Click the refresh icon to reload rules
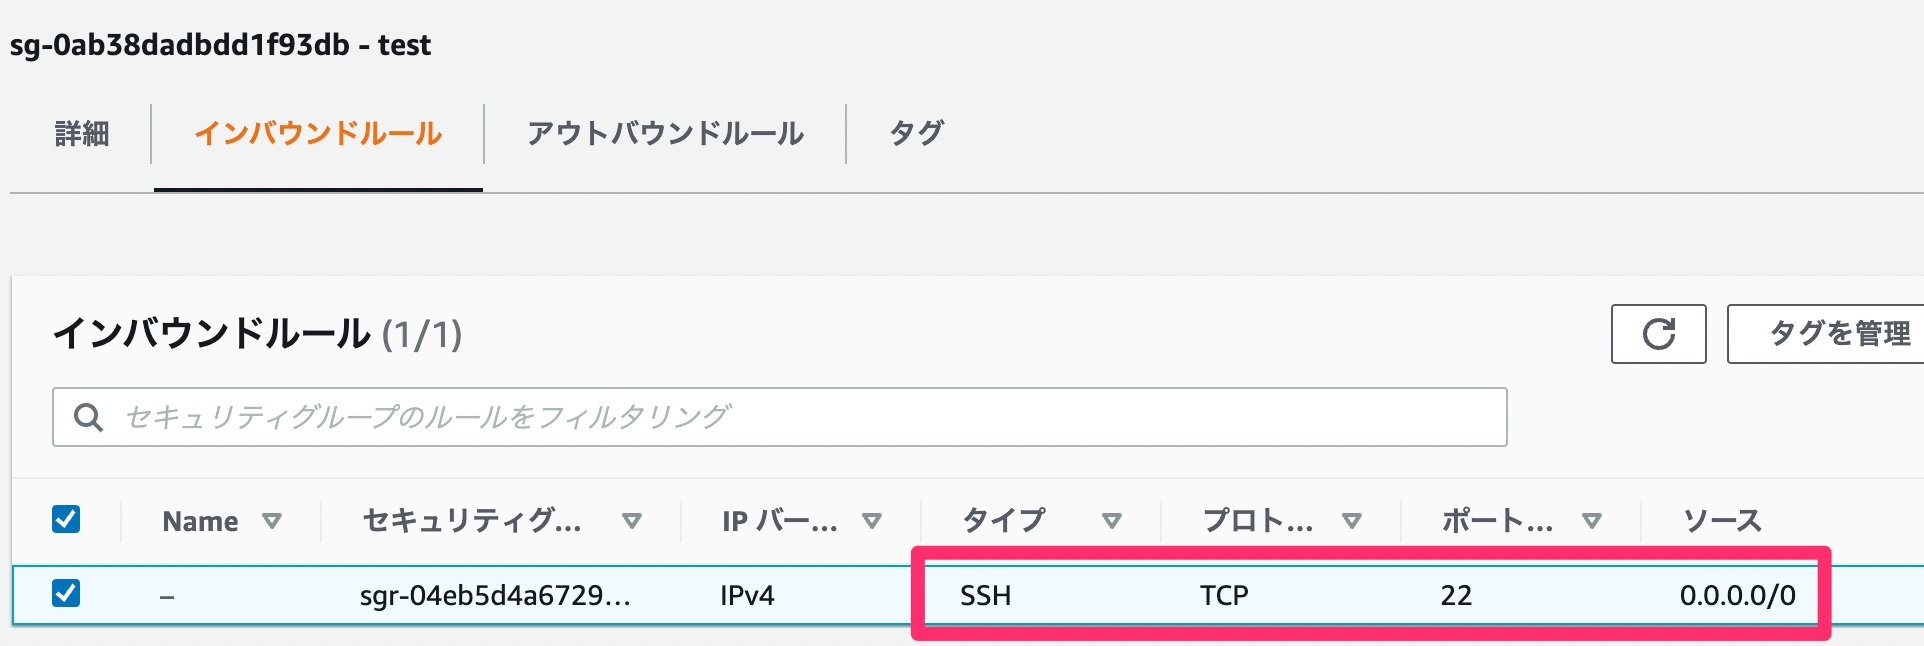Image resolution: width=1924 pixels, height=646 pixels. pyautogui.click(x=1657, y=334)
